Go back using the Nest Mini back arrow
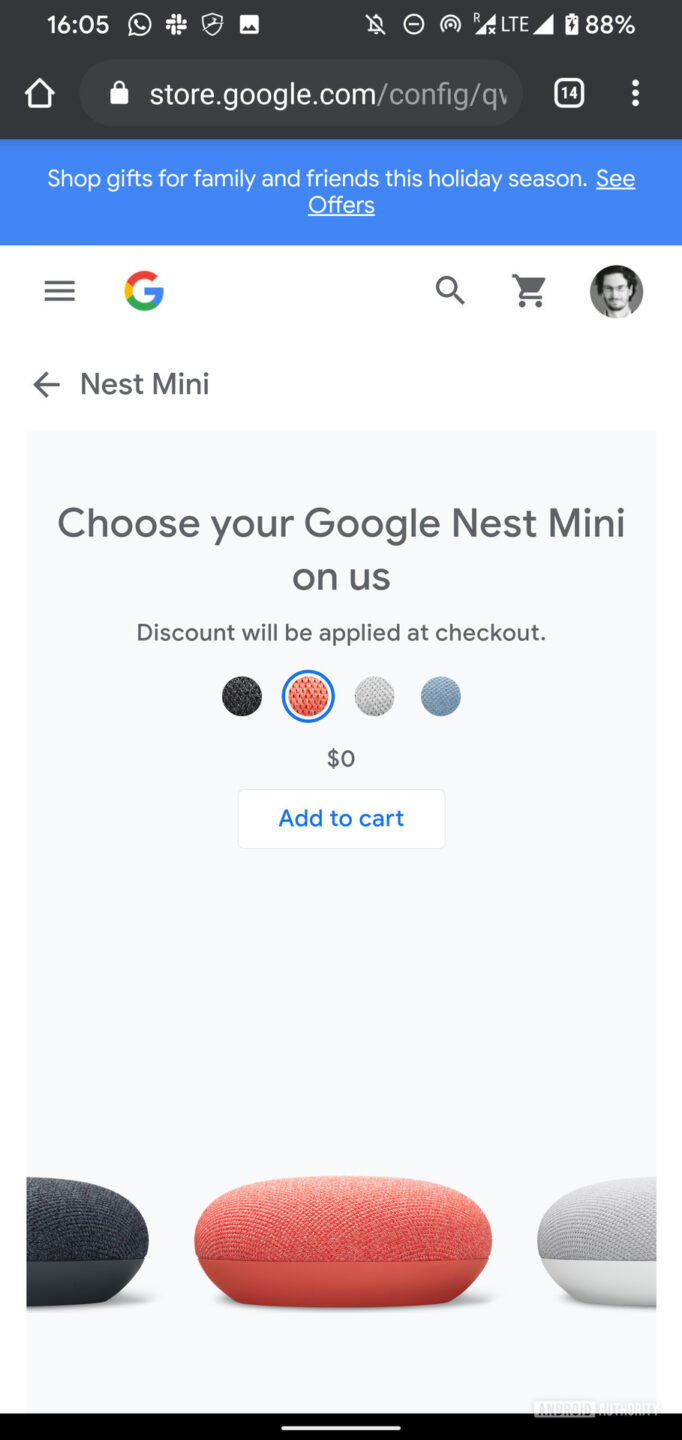The height and width of the screenshot is (1440, 682). [46, 384]
